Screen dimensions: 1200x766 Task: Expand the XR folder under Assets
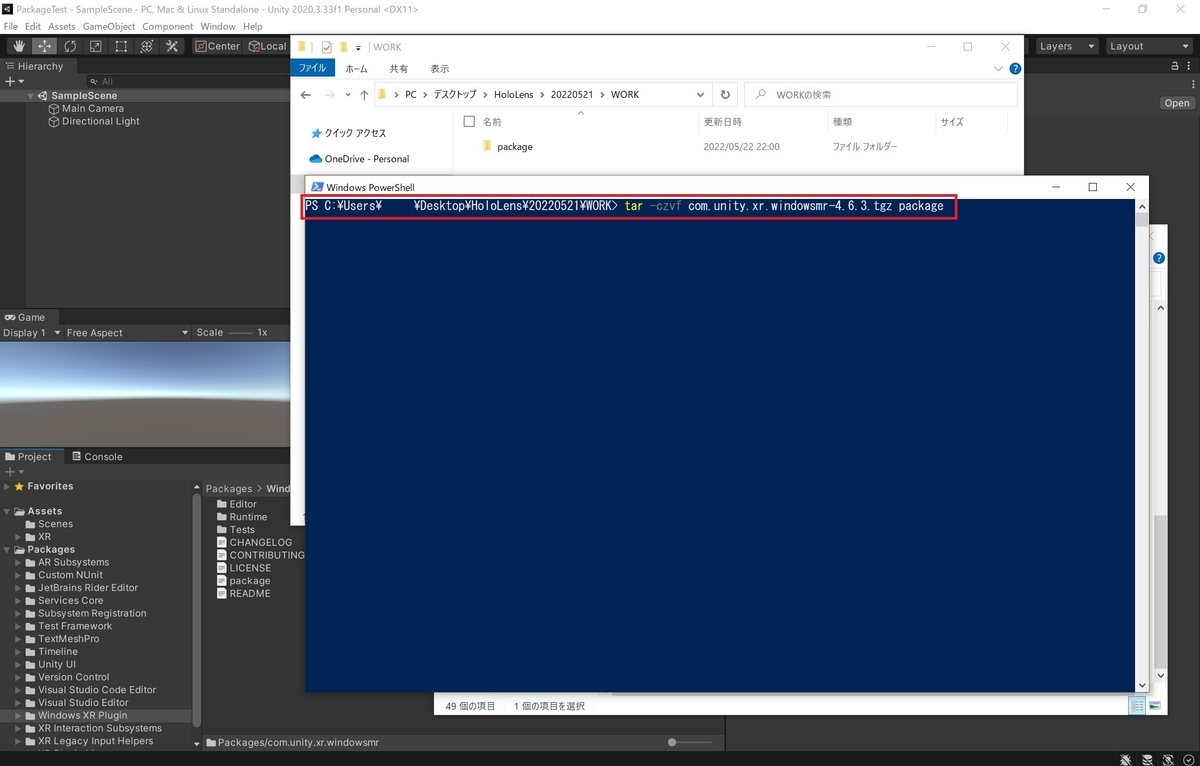(18, 537)
